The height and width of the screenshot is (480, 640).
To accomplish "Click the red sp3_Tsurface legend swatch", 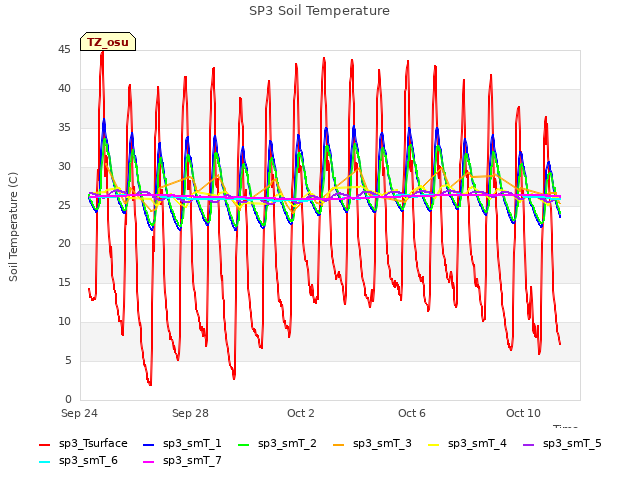I will pos(44,444).
